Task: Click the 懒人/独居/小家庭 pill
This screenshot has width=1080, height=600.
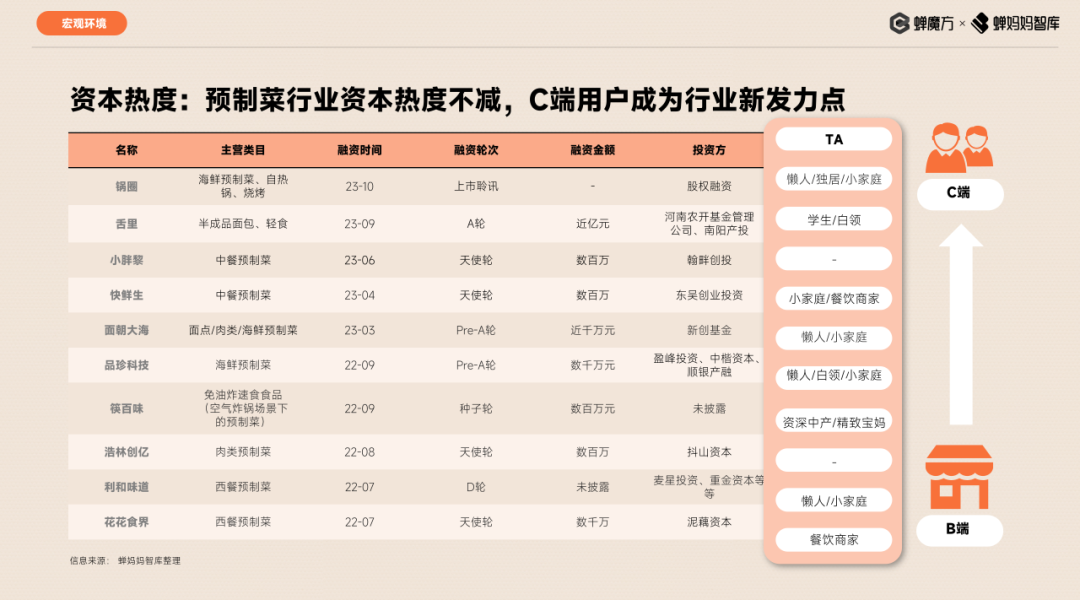Action: coord(833,179)
